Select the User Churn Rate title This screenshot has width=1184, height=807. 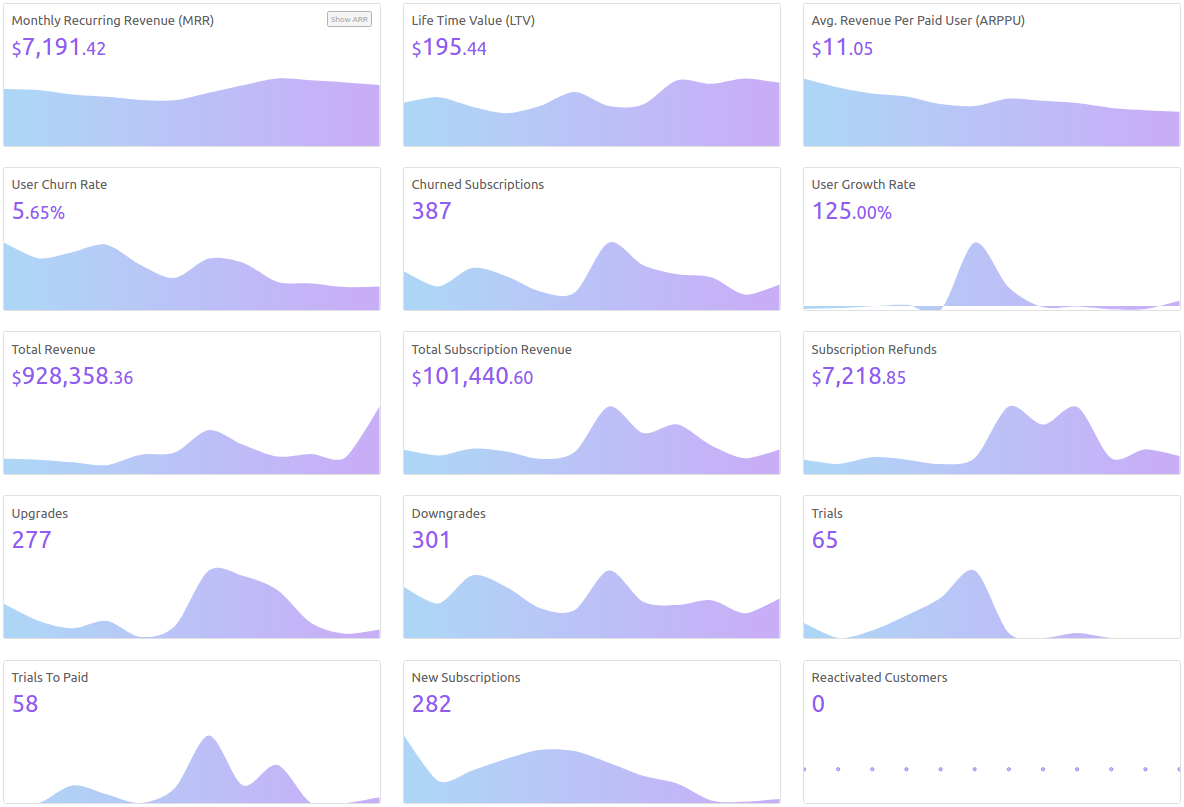click(59, 184)
